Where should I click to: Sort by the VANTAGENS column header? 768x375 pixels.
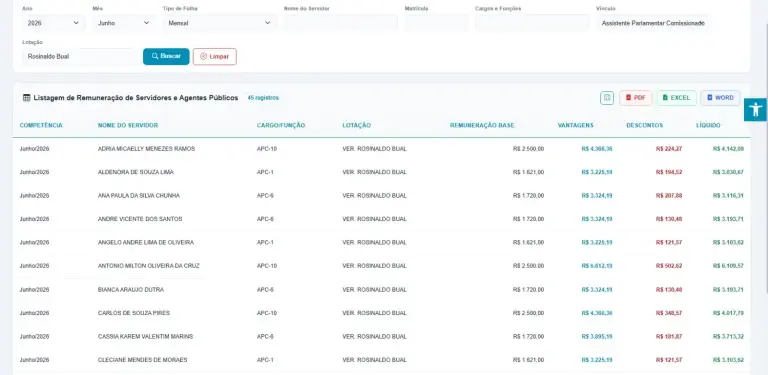coord(576,125)
